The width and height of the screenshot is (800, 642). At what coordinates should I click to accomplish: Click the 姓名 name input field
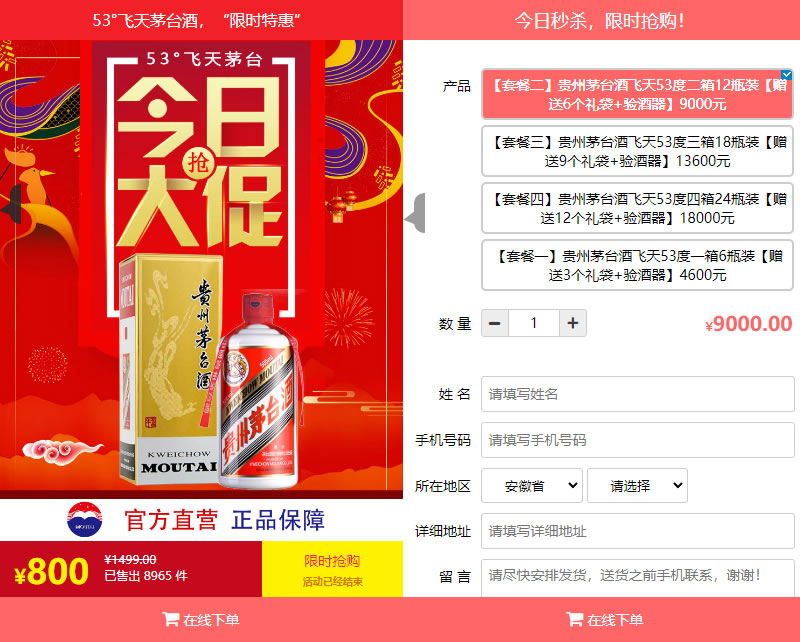click(637, 394)
